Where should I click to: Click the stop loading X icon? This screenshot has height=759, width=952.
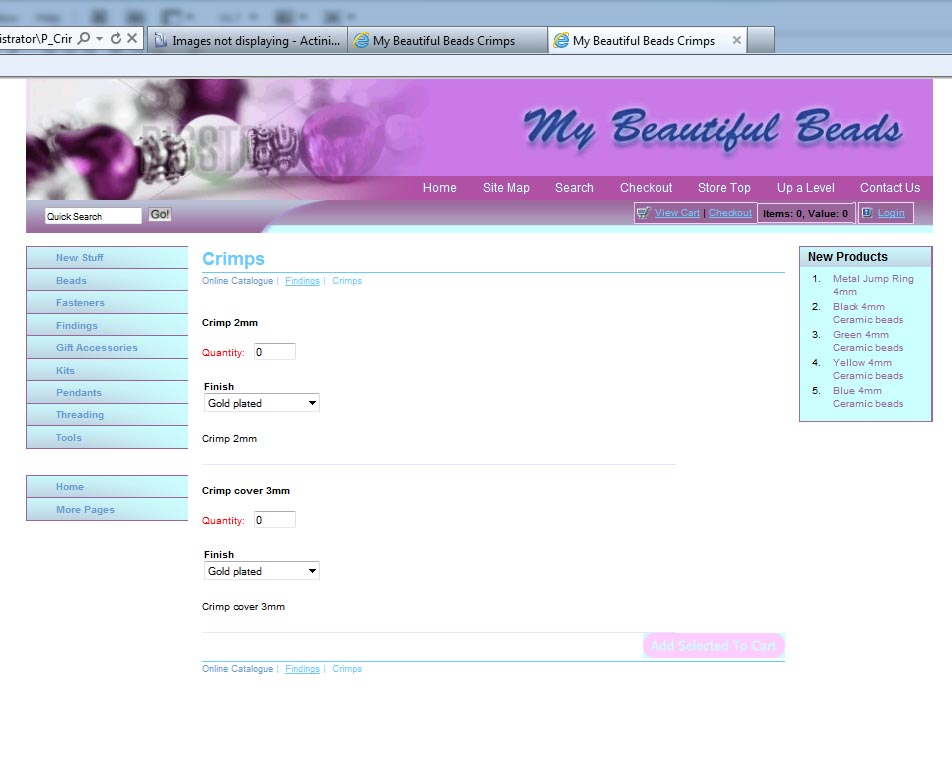coord(132,39)
